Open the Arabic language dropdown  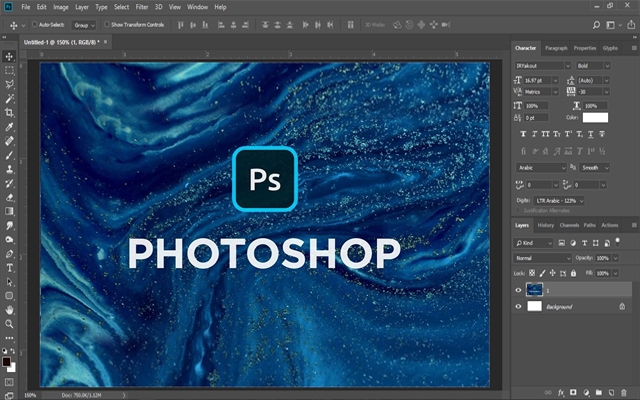pyautogui.click(x=541, y=168)
